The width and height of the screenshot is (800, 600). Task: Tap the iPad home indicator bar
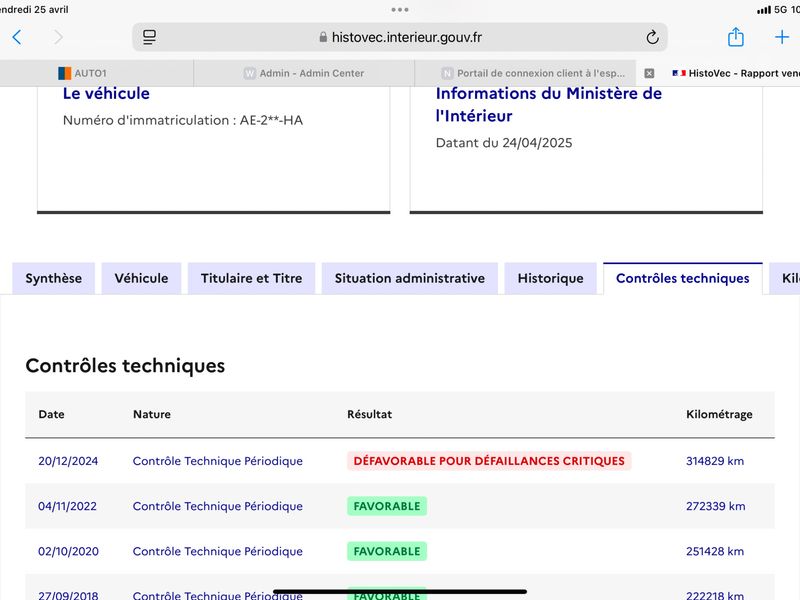[x=400, y=592]
